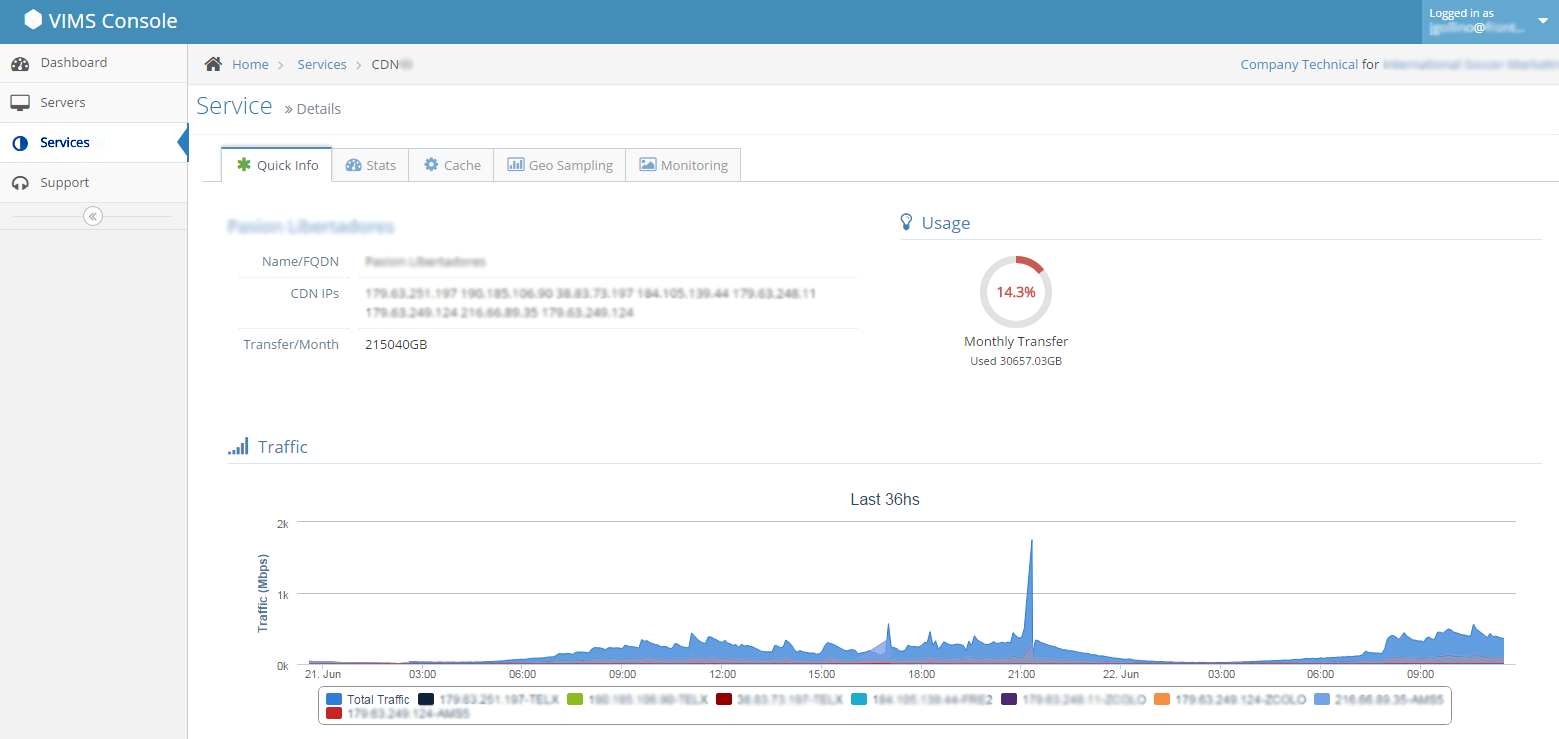
Task: Collapse the sidebar with double-chevron button
Action: [93, 216]
